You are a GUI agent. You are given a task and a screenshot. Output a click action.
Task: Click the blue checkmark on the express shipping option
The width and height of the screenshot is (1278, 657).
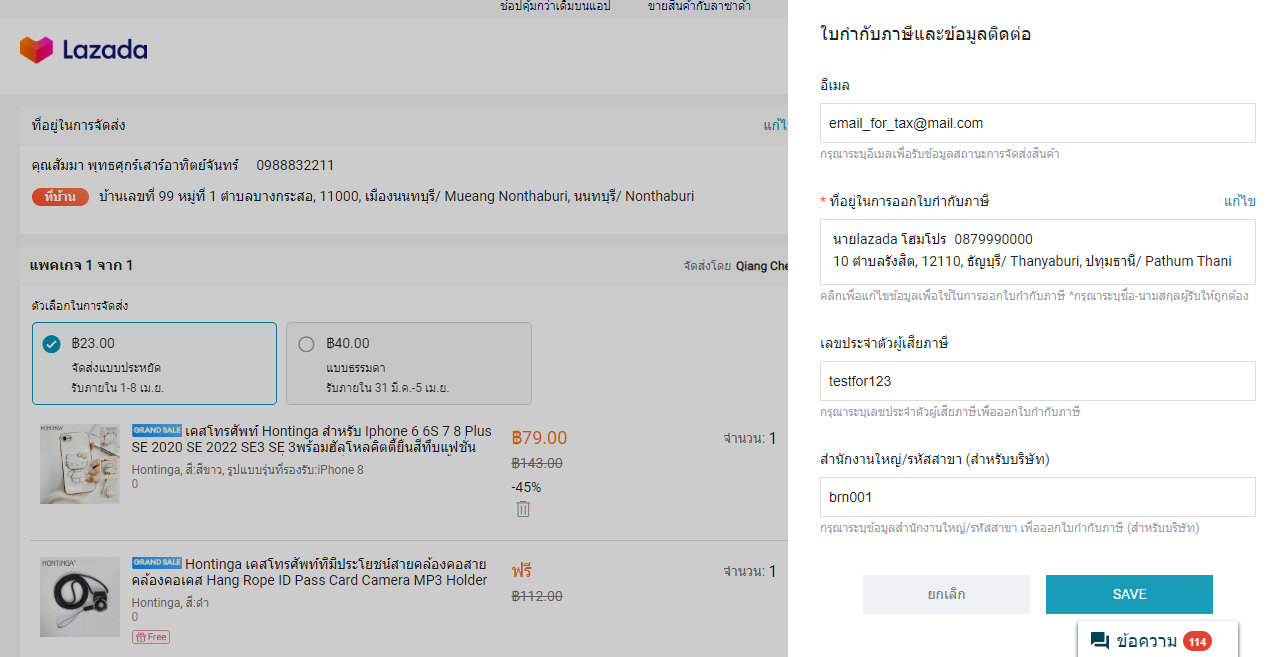[51, 343]
